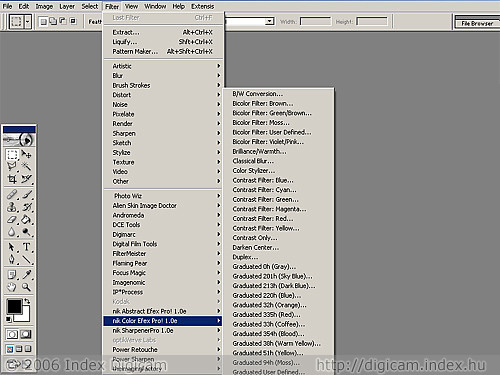
Task: Switch to Full Screen with Menu Bar
Action: 19,349
